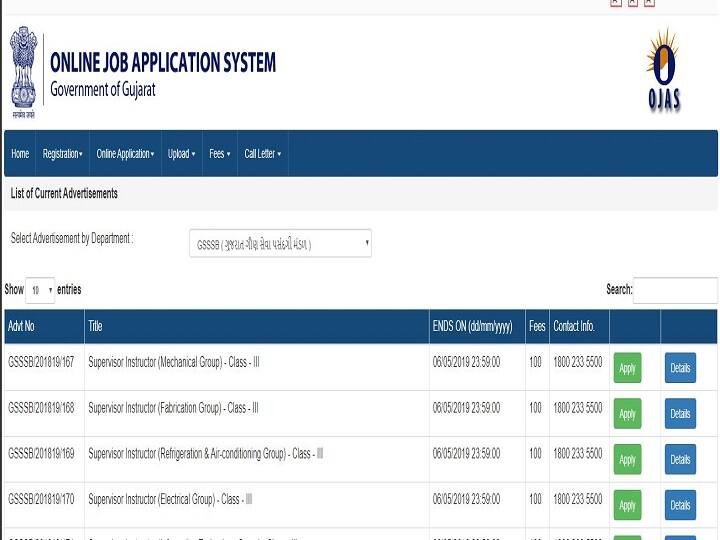This screenshot has width=720, height=540.
Task: Focus the Search input box
Action: [x=674, y=290]
